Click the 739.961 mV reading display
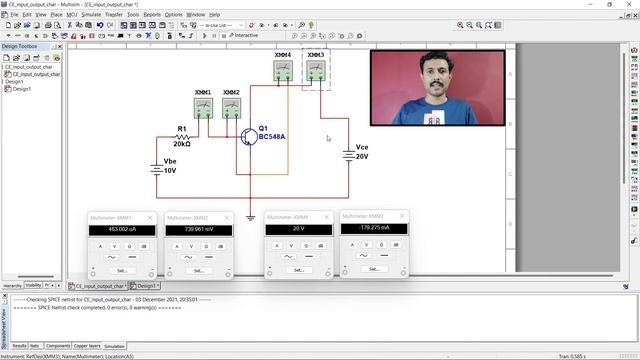The height and width of the screenshot is (360, 640). (199, 230)
